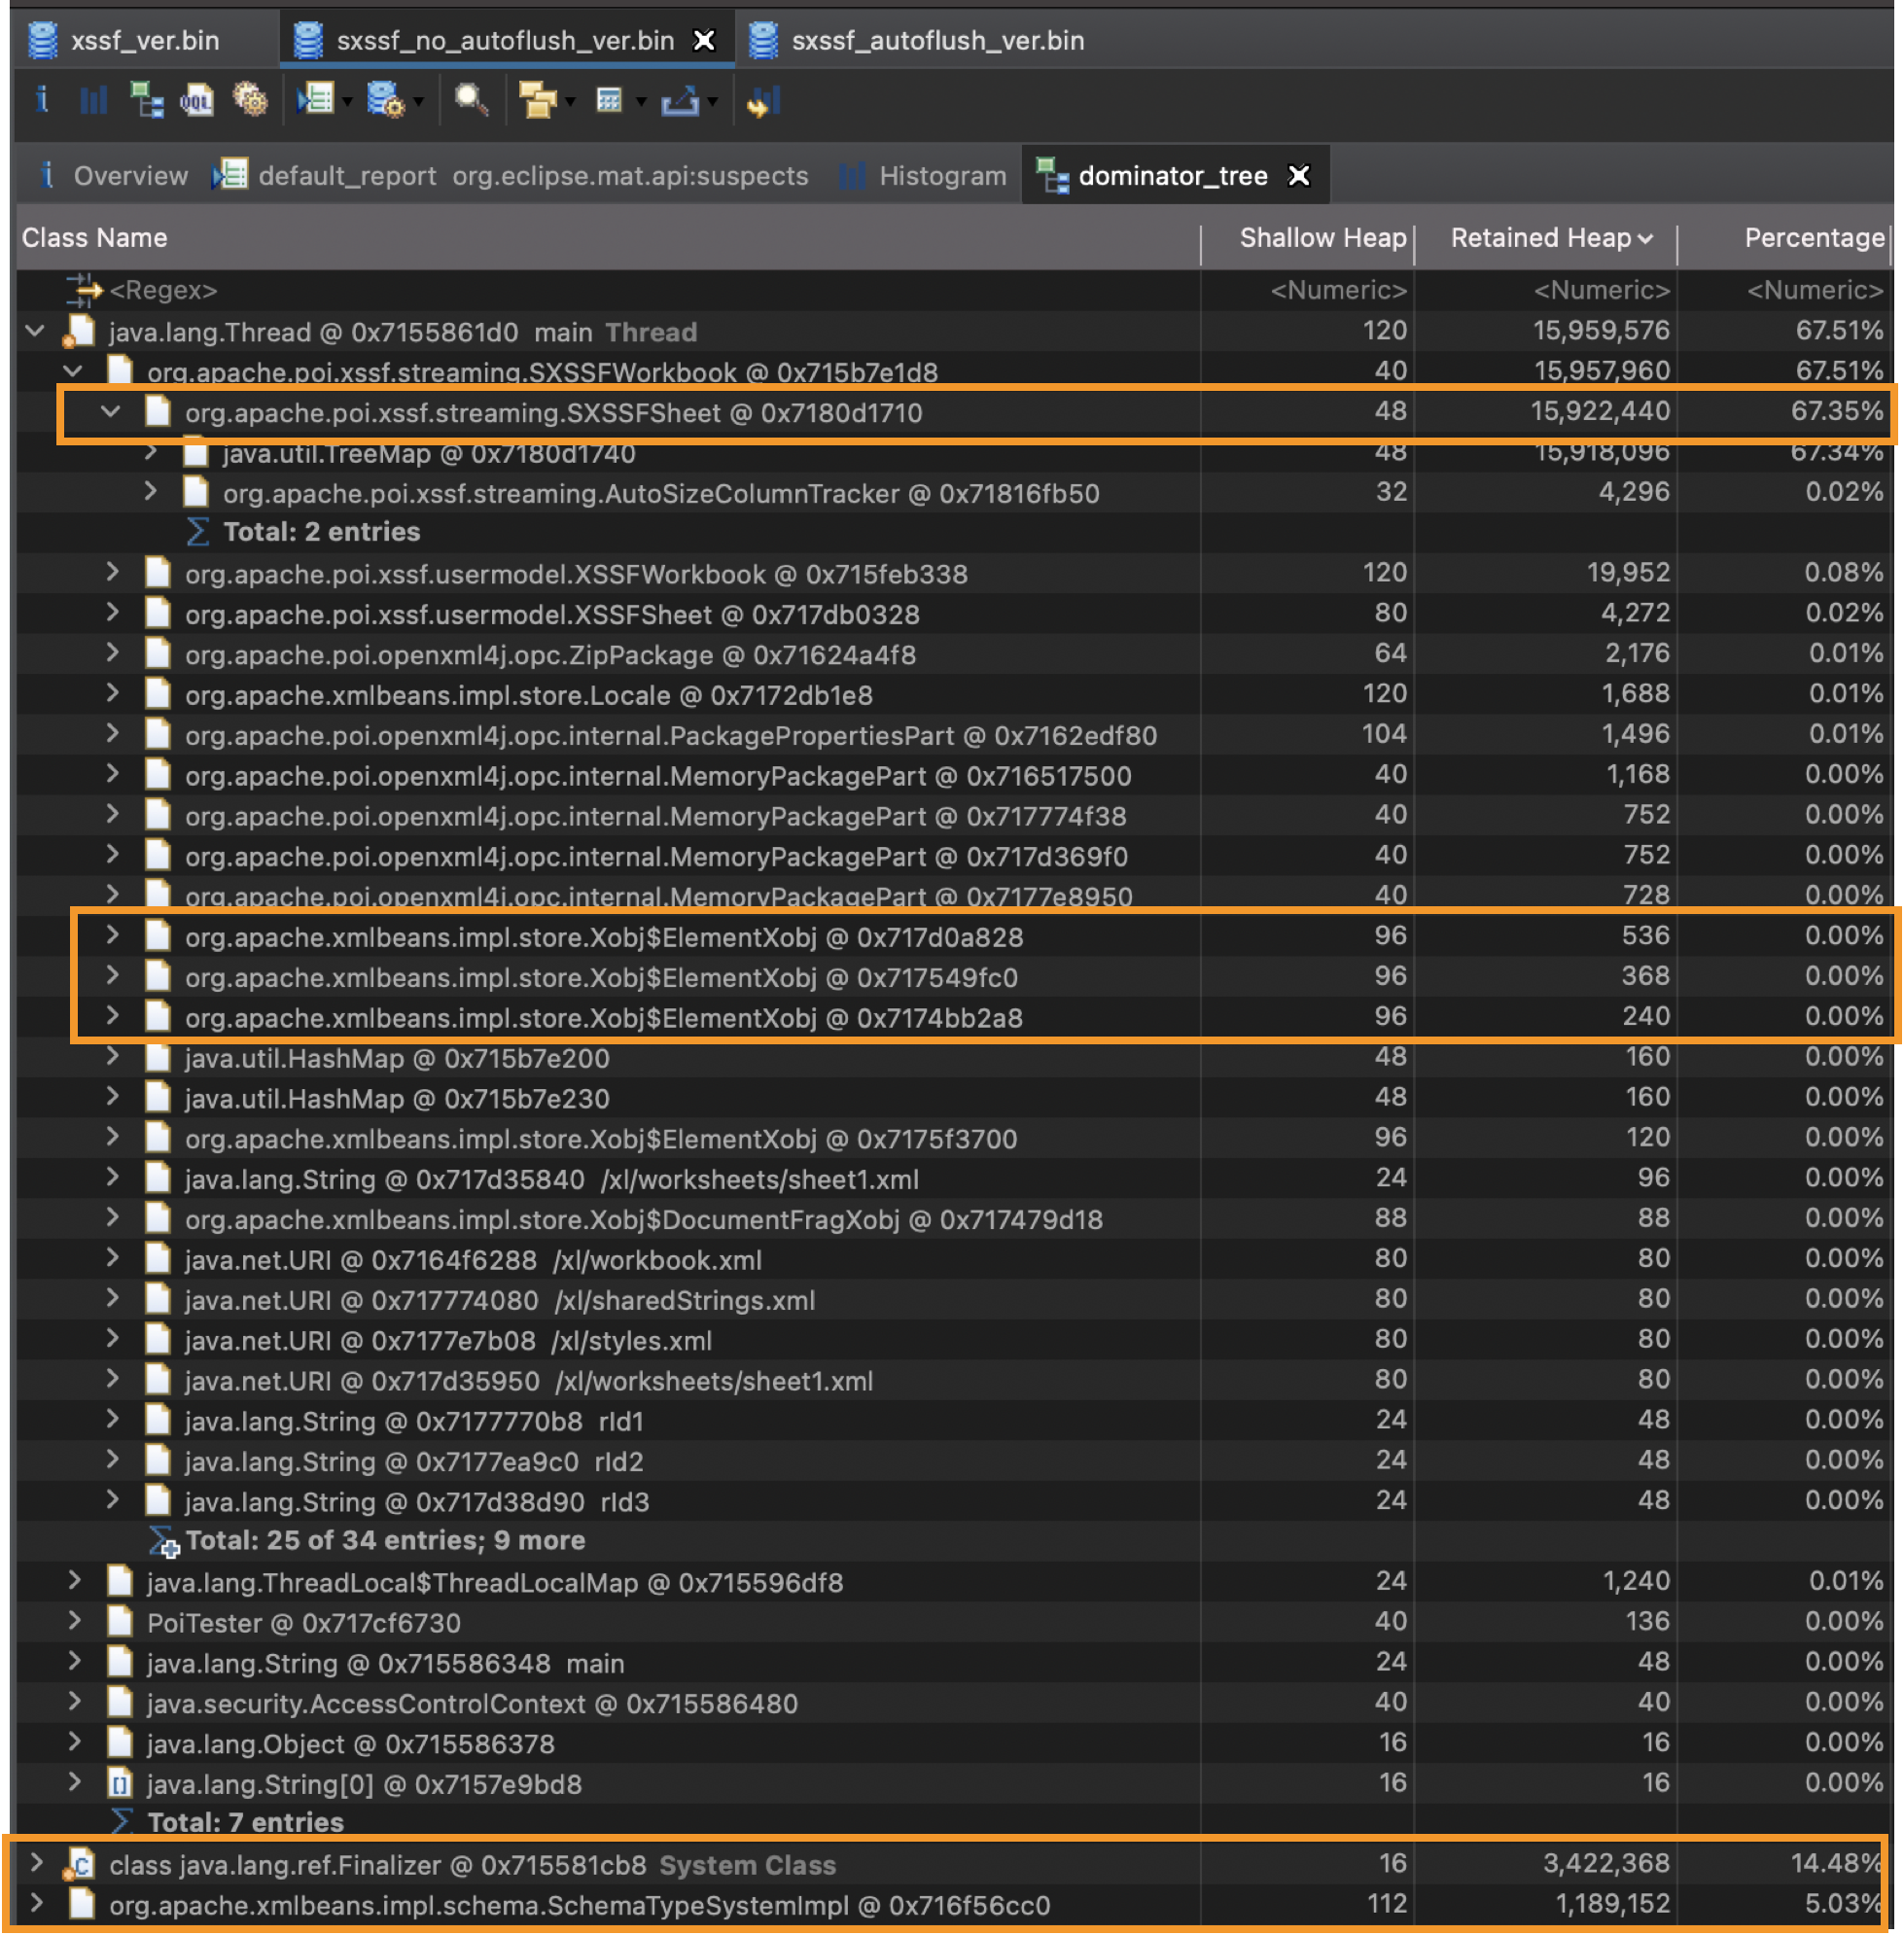This screenshot has width=1904, height=1935.
Task: Click the calculator retained size icon
Action: click(x=608, y=100)
